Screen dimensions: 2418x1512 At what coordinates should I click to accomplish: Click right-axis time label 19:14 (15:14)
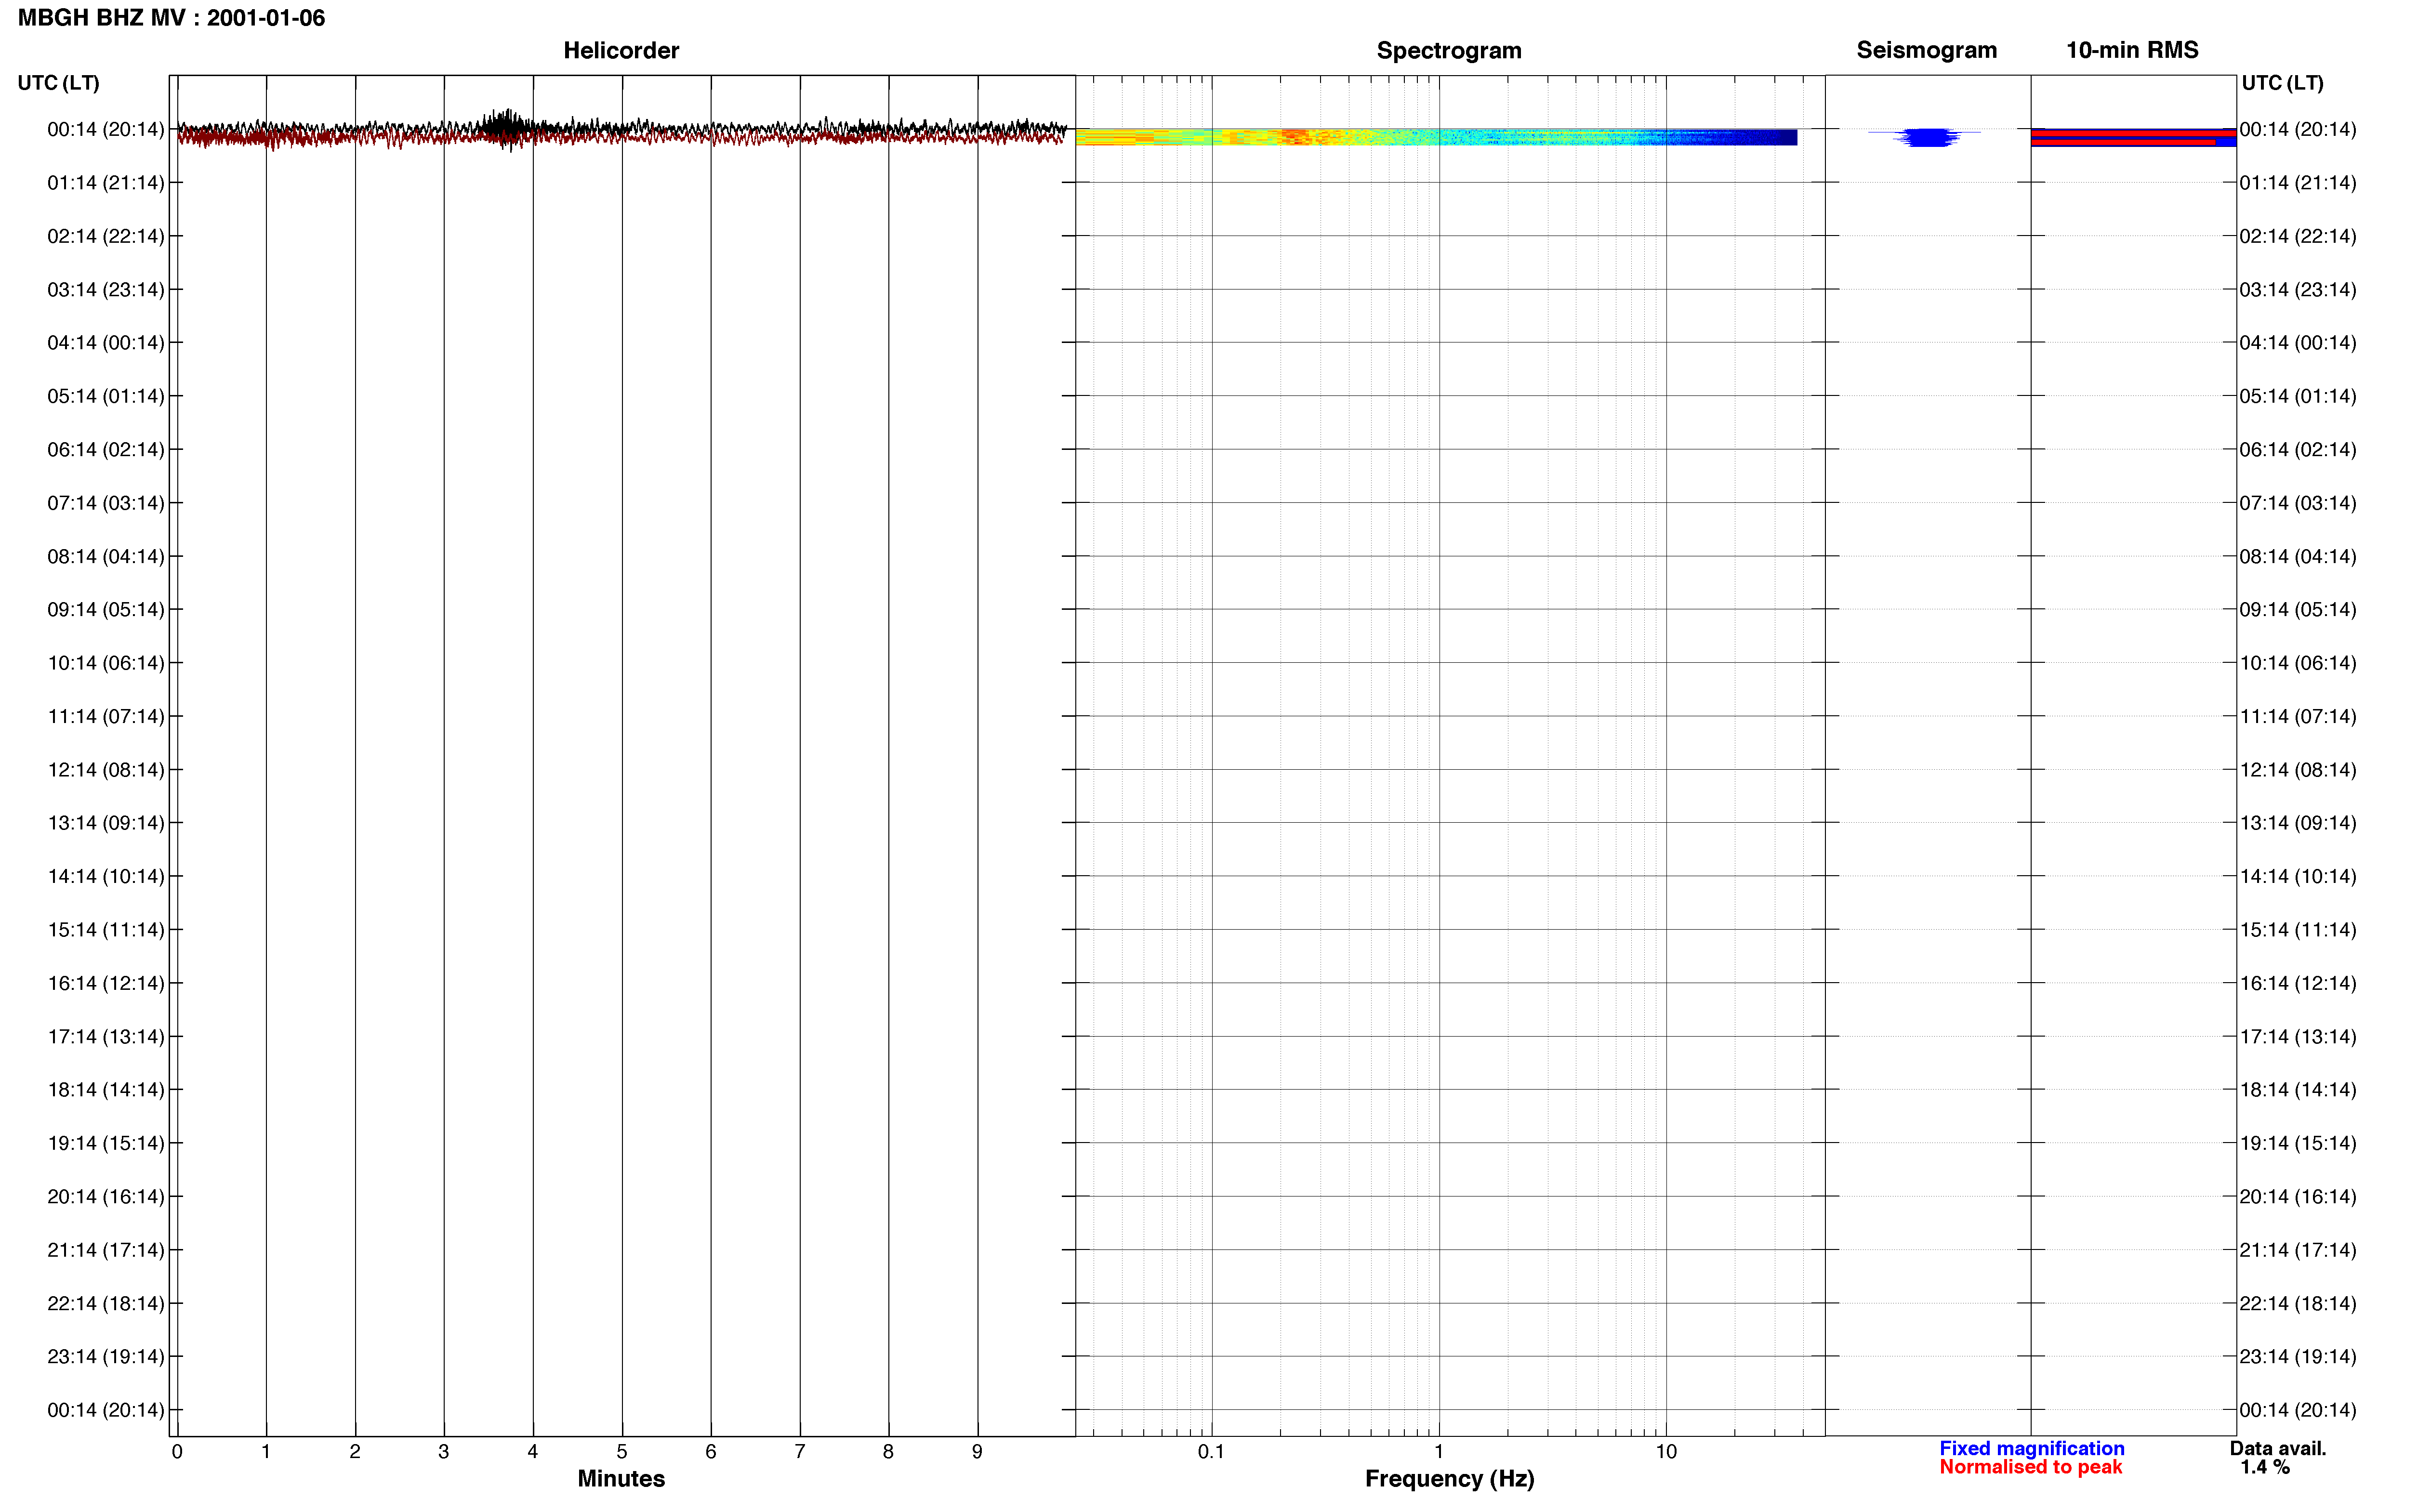[x=2298, y=1143]
